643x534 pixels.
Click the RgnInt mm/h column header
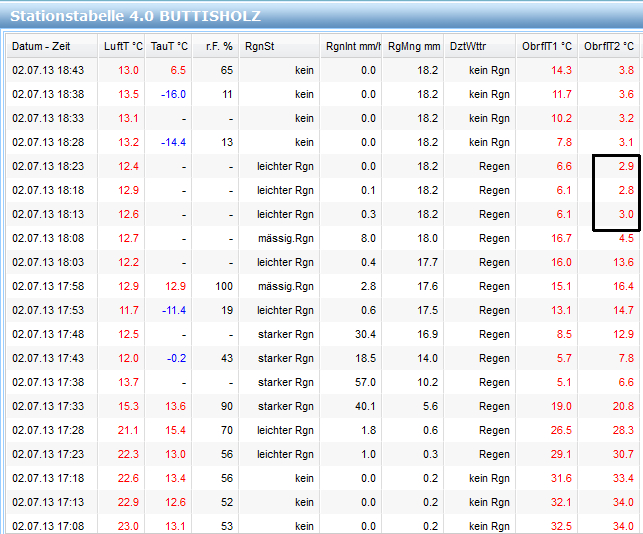(x=350, y=47)
